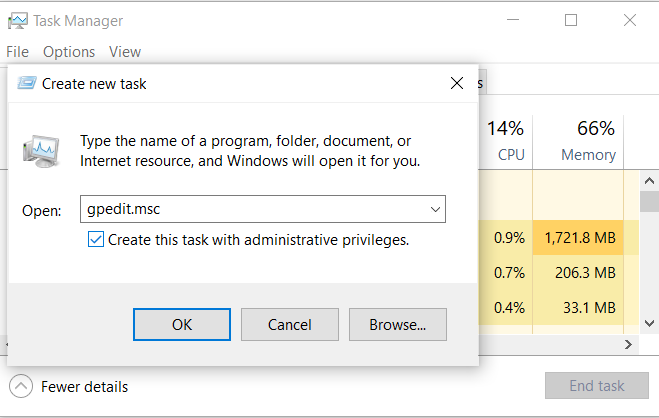
Task: Click the 0.7% CPU value
Action: pos(509,273)
